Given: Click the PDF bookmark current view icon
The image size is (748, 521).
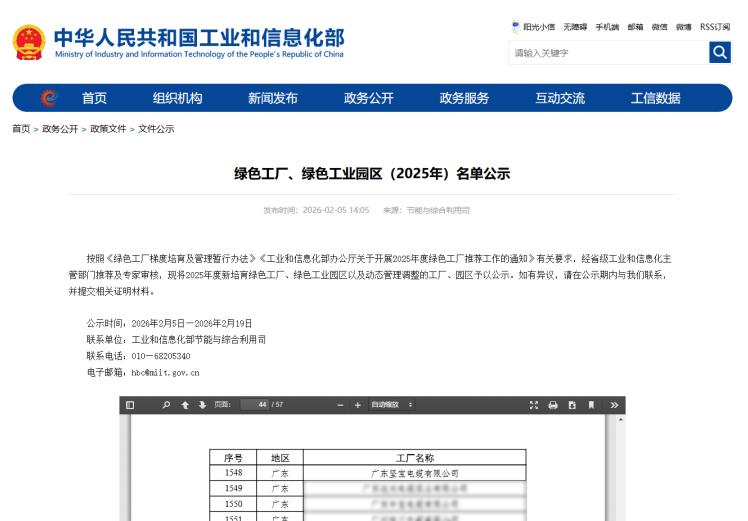Looking at the screenshot, I should 591,405.
